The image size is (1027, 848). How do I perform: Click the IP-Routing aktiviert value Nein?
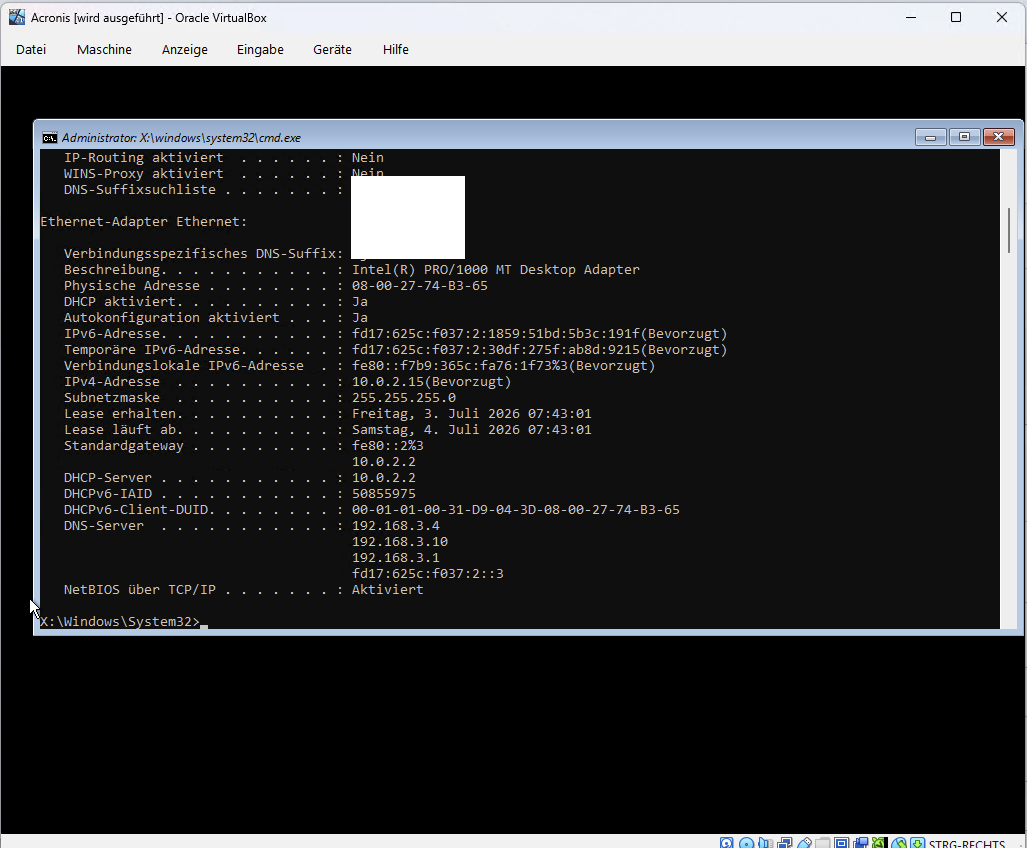point(367,158)
